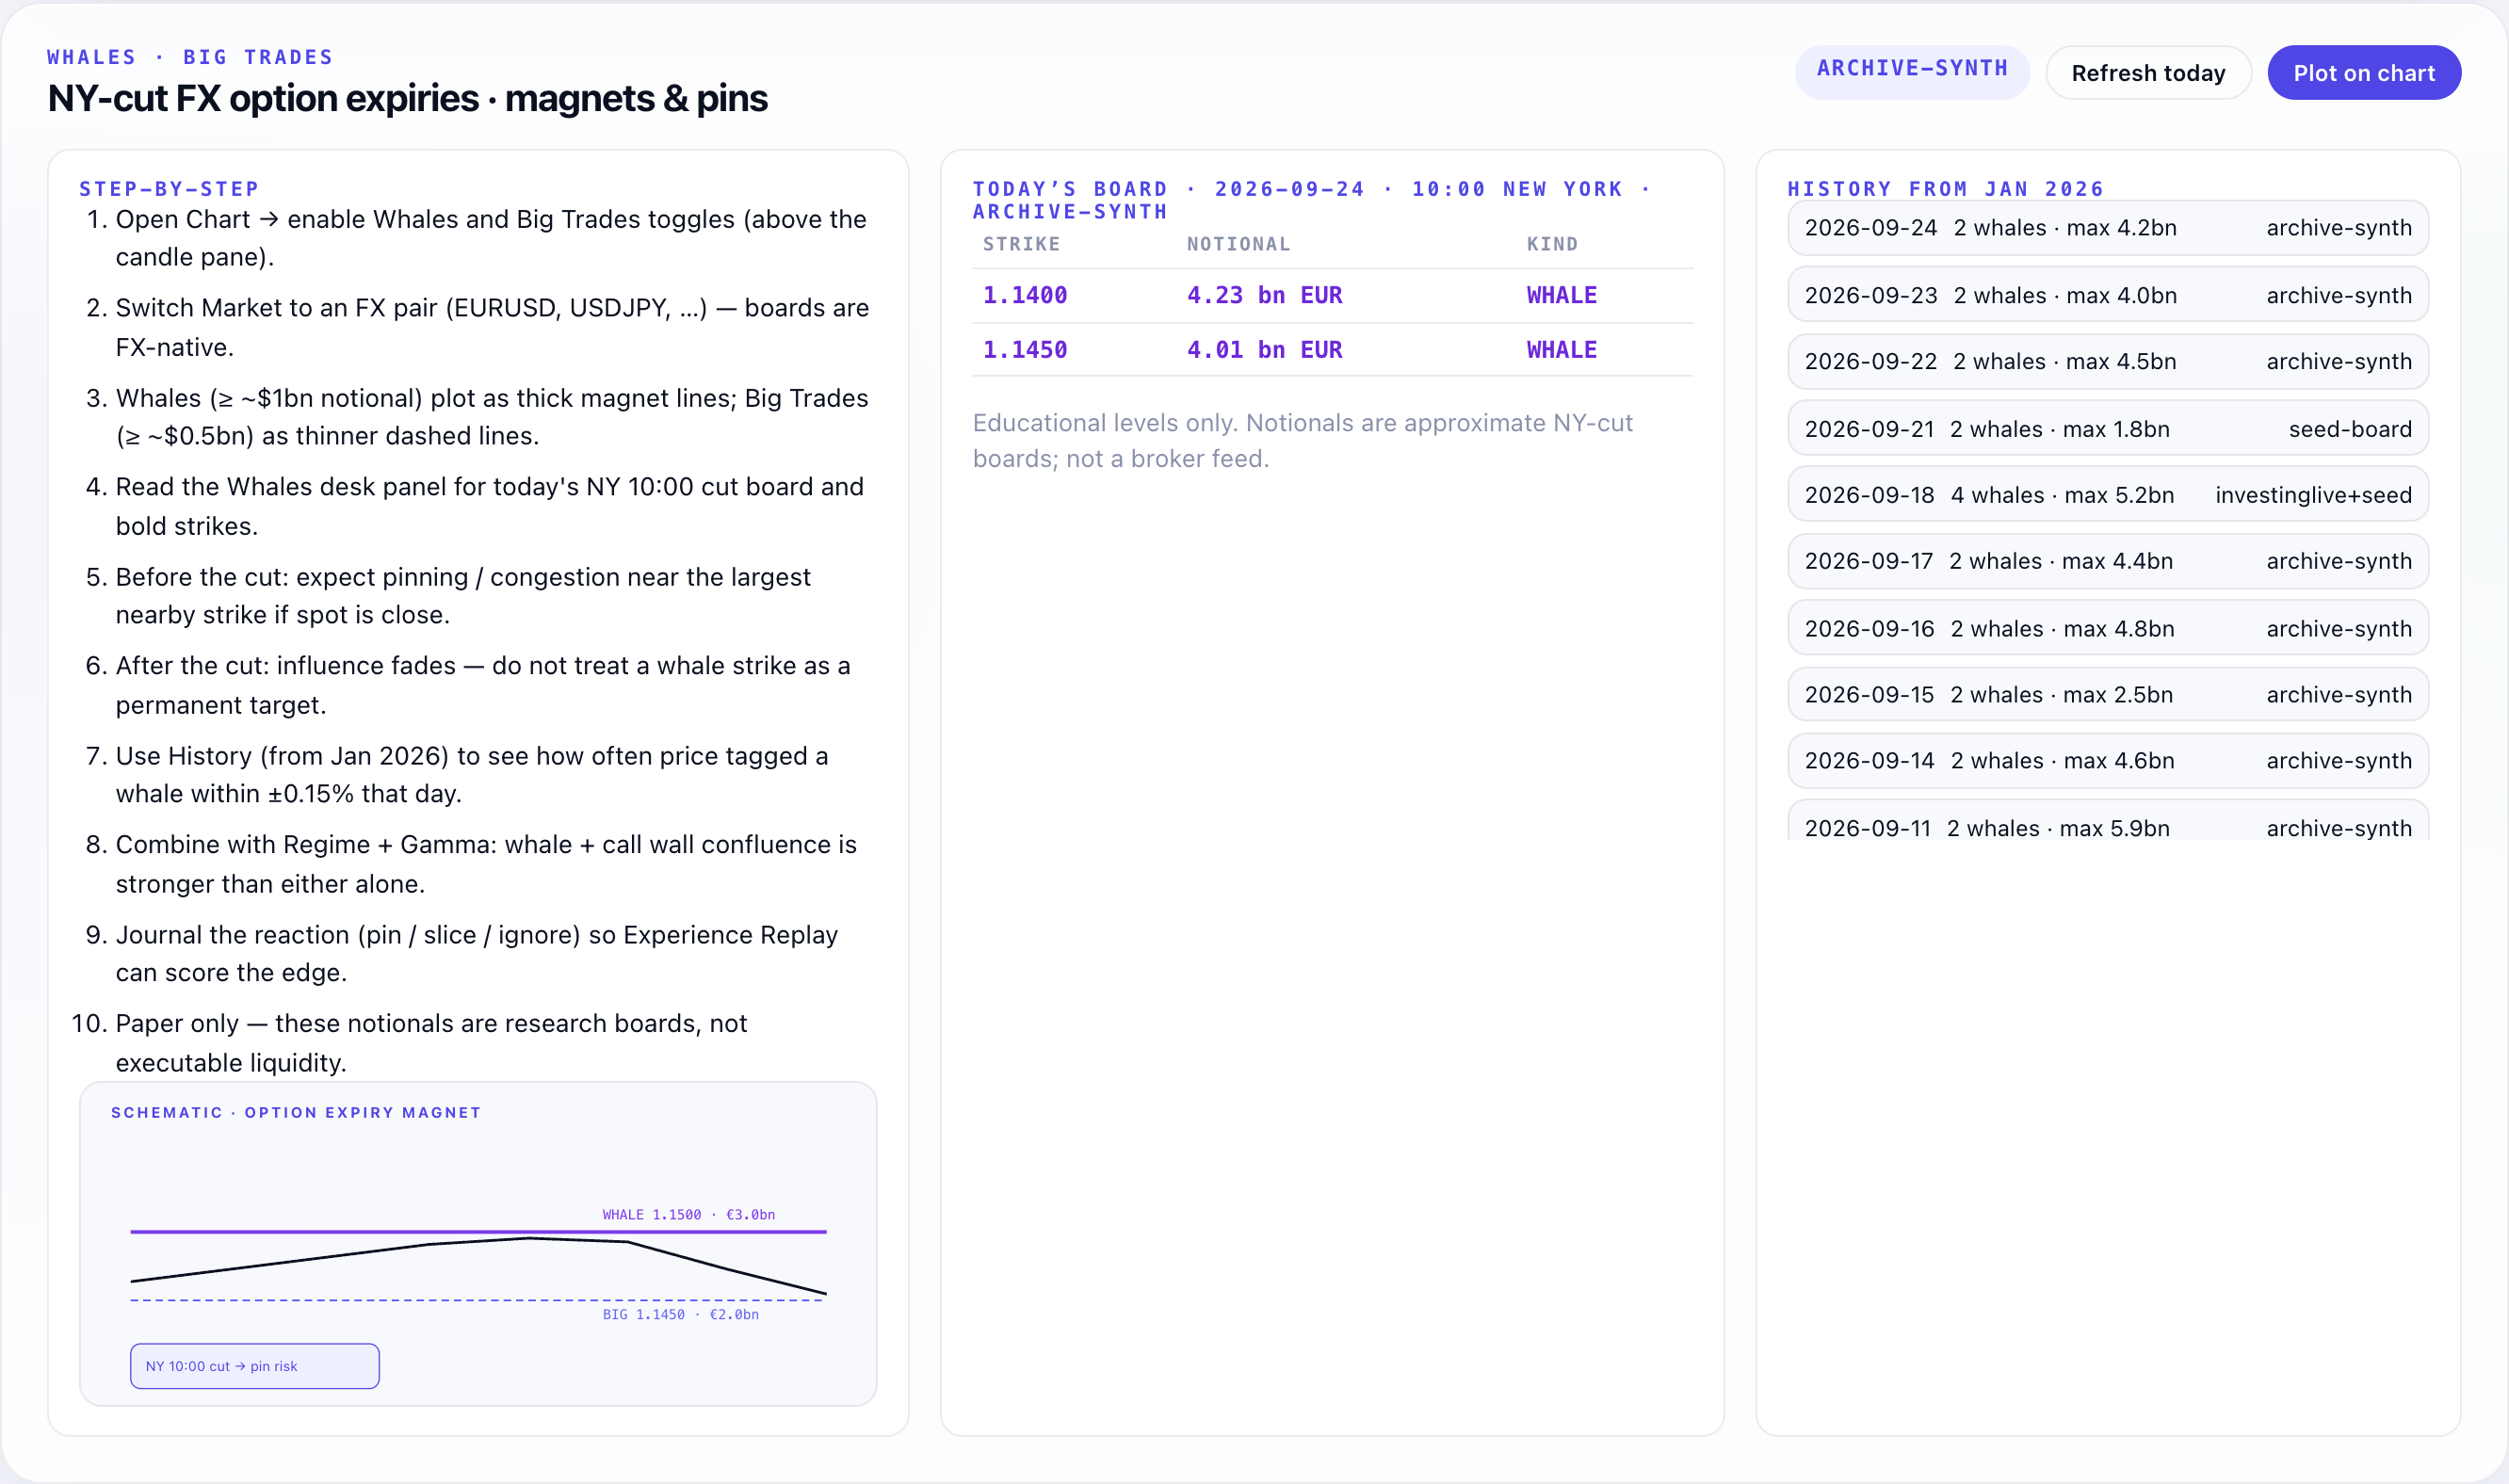Open history row 2026-09-23

click(2108, 295)
